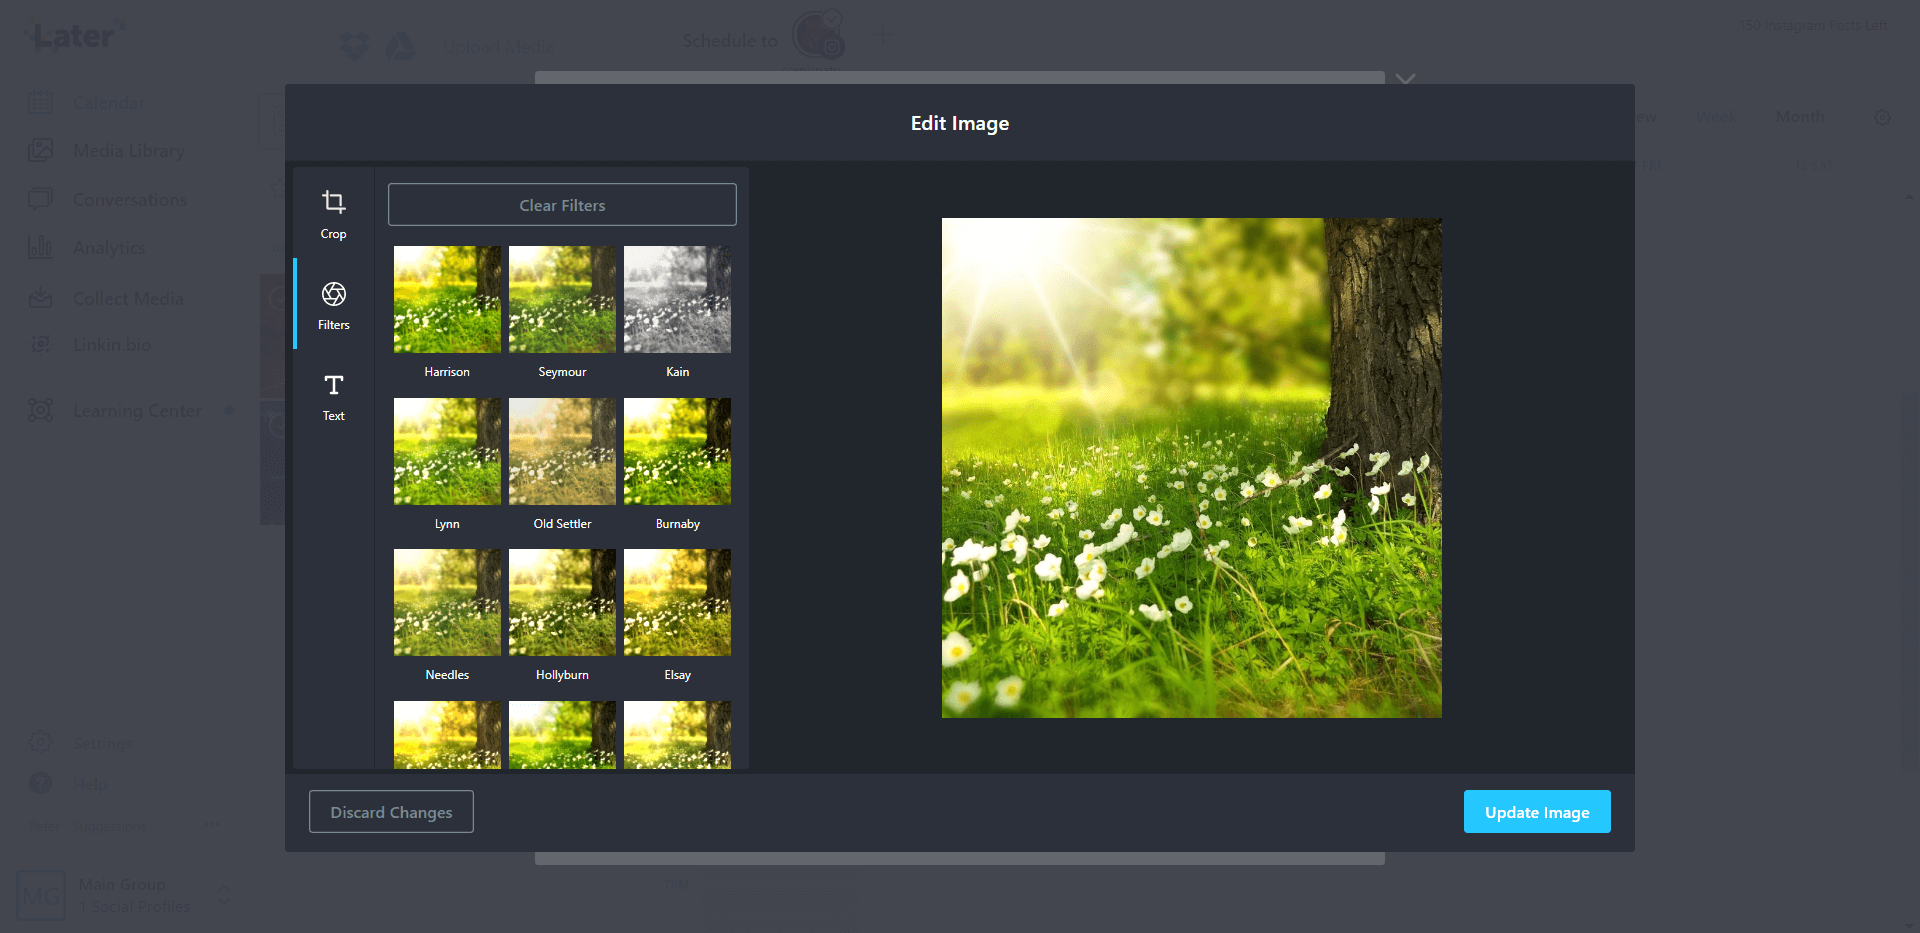Open Settings in background sidebar
The height and width of the screenshot is (933, 1920).
coord(102,744)
